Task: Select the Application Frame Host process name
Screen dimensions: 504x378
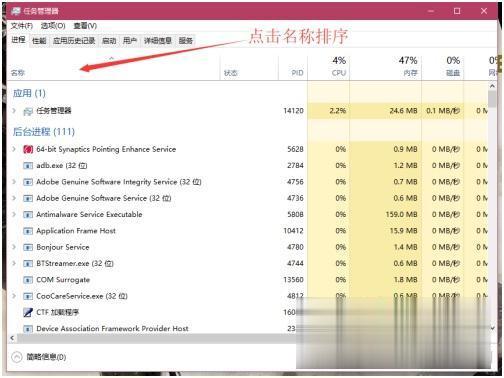Action: tap(76, 231)
